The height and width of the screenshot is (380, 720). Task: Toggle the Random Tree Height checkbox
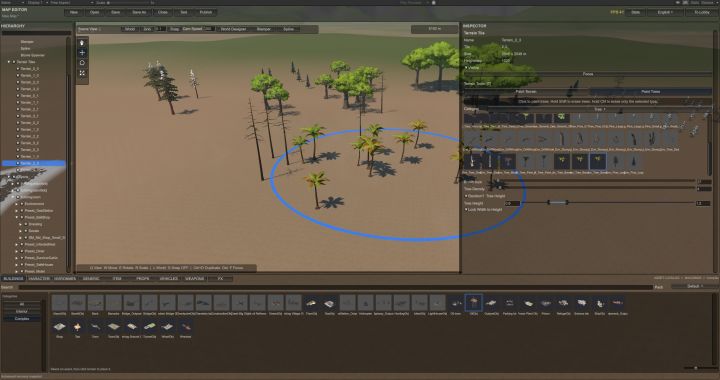[466, 196]
